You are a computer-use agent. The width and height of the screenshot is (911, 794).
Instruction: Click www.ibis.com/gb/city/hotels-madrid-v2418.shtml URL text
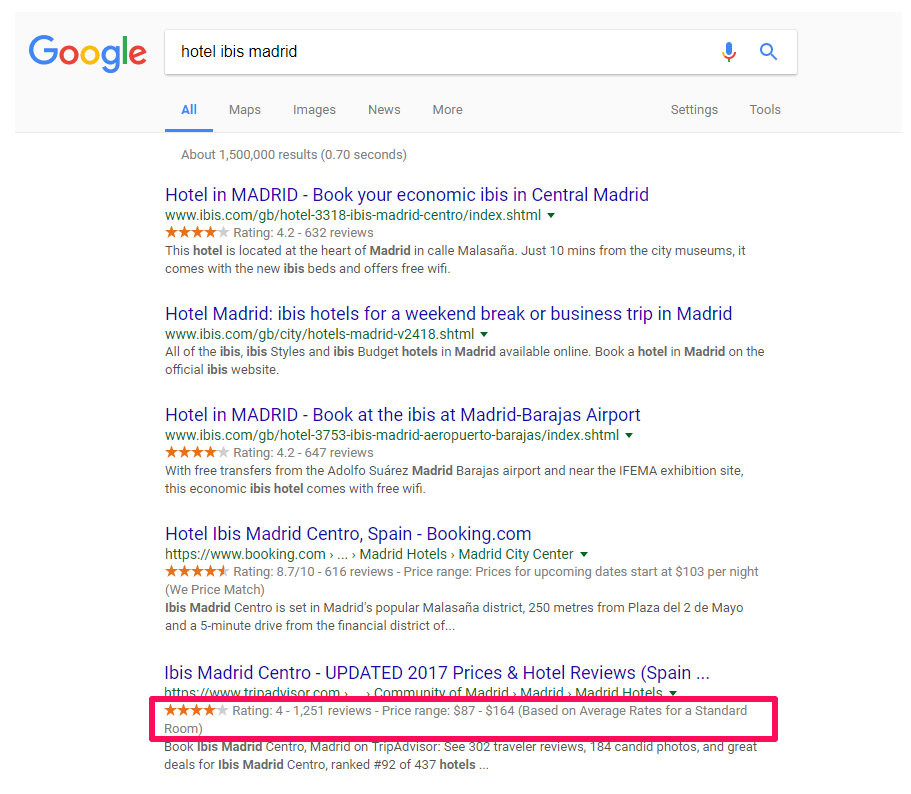[320, 335]
